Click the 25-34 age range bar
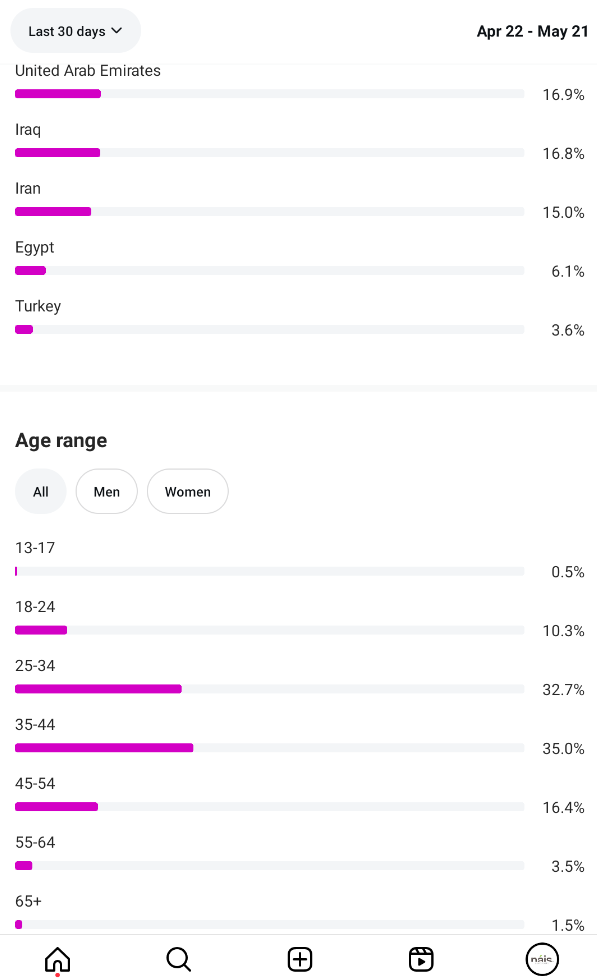 pyautogui.click(x=269, y=689)
